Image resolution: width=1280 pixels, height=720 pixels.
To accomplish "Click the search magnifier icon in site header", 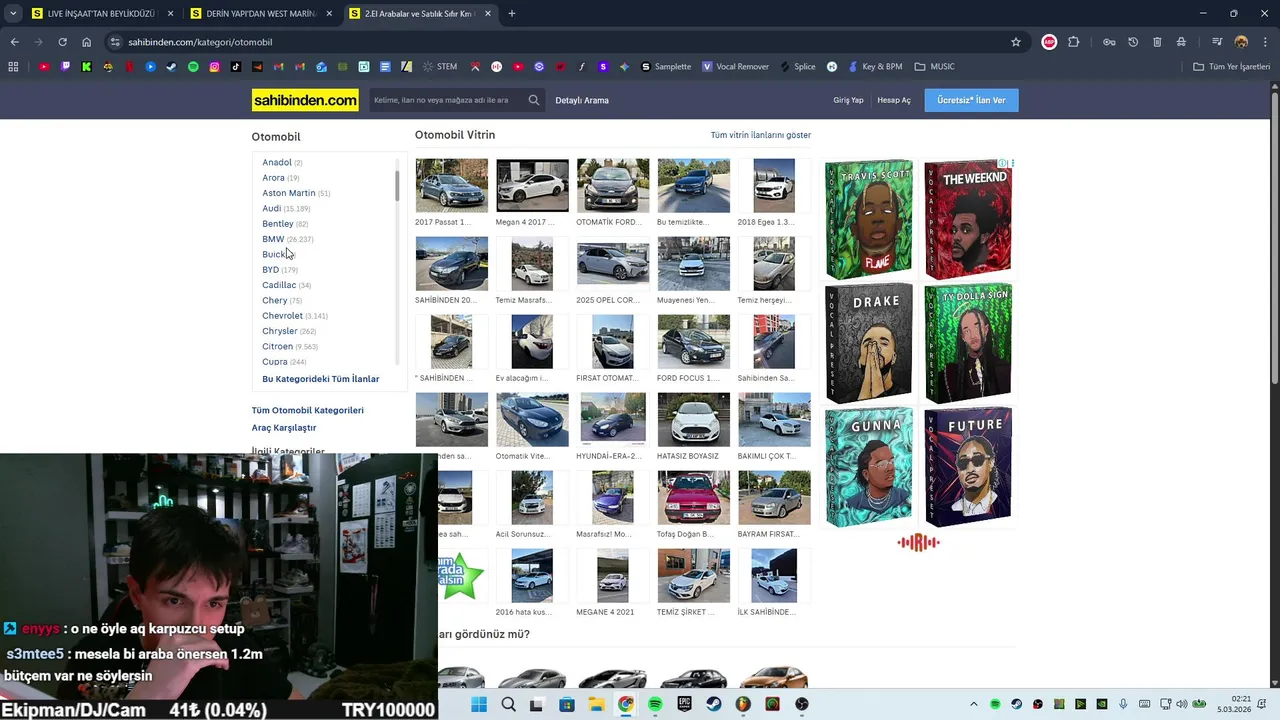I will pos(534,100).
